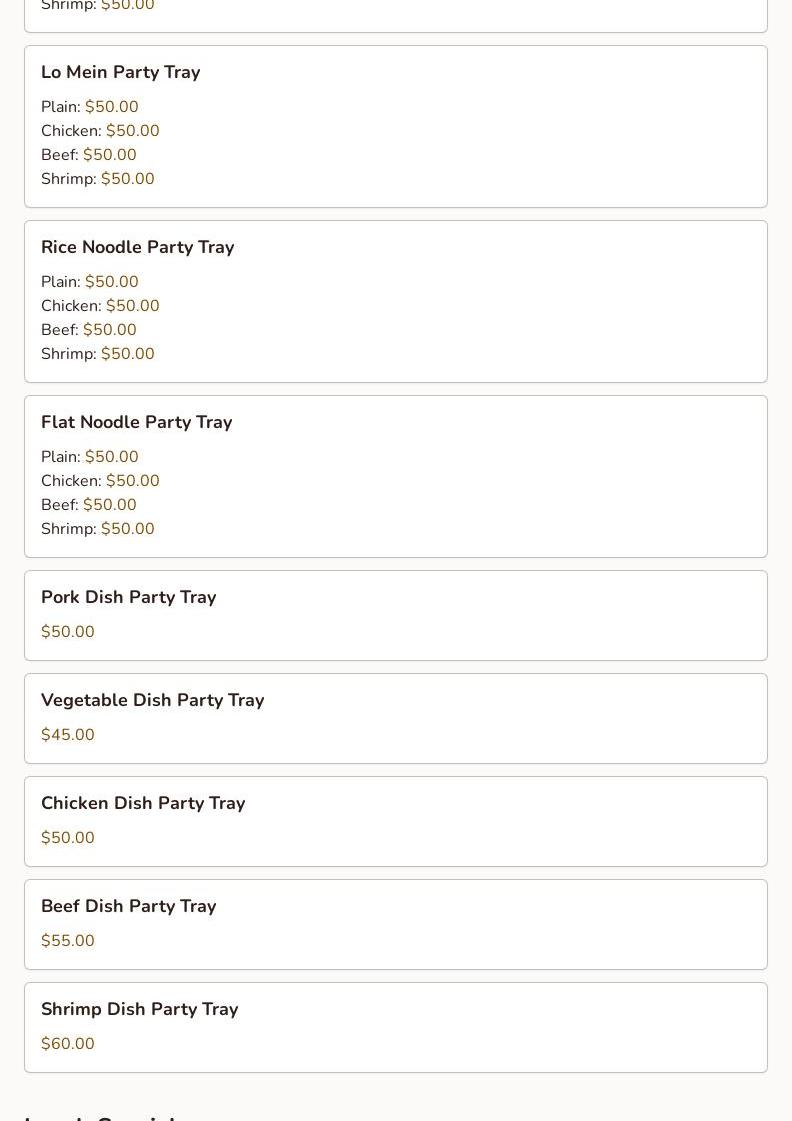
Task: Open the Shrimp Dish Party Tray card
Action: point(396,1027)
